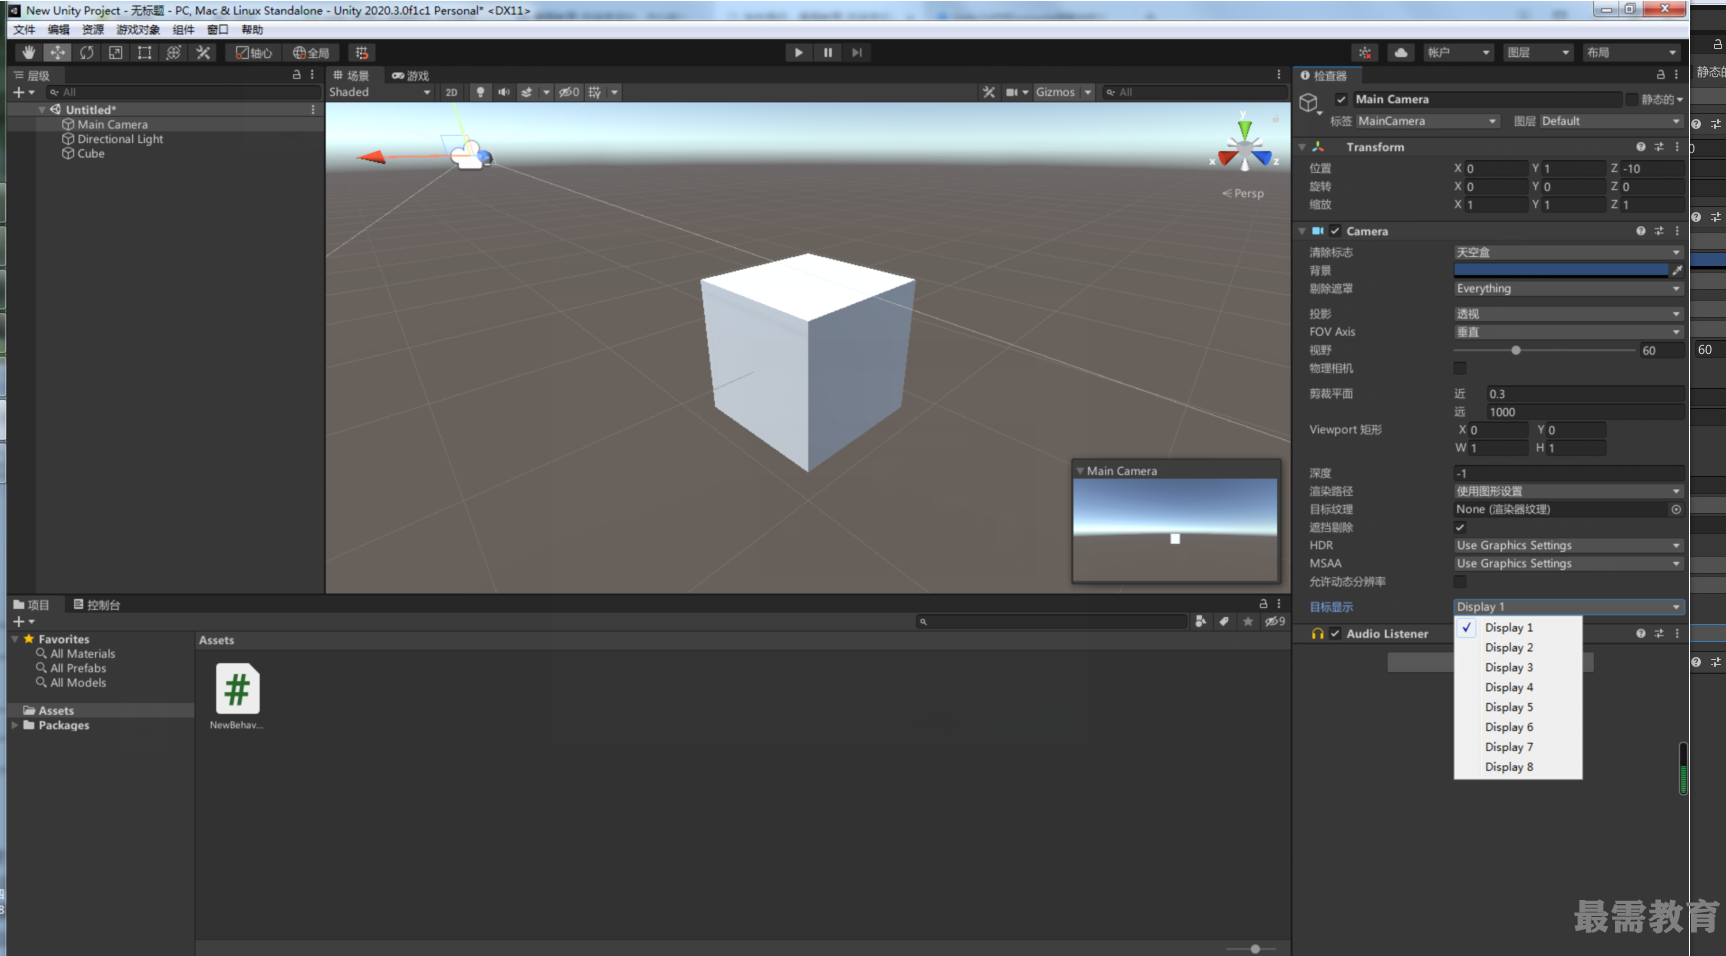
Task: Toggle grid snapping icon in toolbar
Action: 362,52
